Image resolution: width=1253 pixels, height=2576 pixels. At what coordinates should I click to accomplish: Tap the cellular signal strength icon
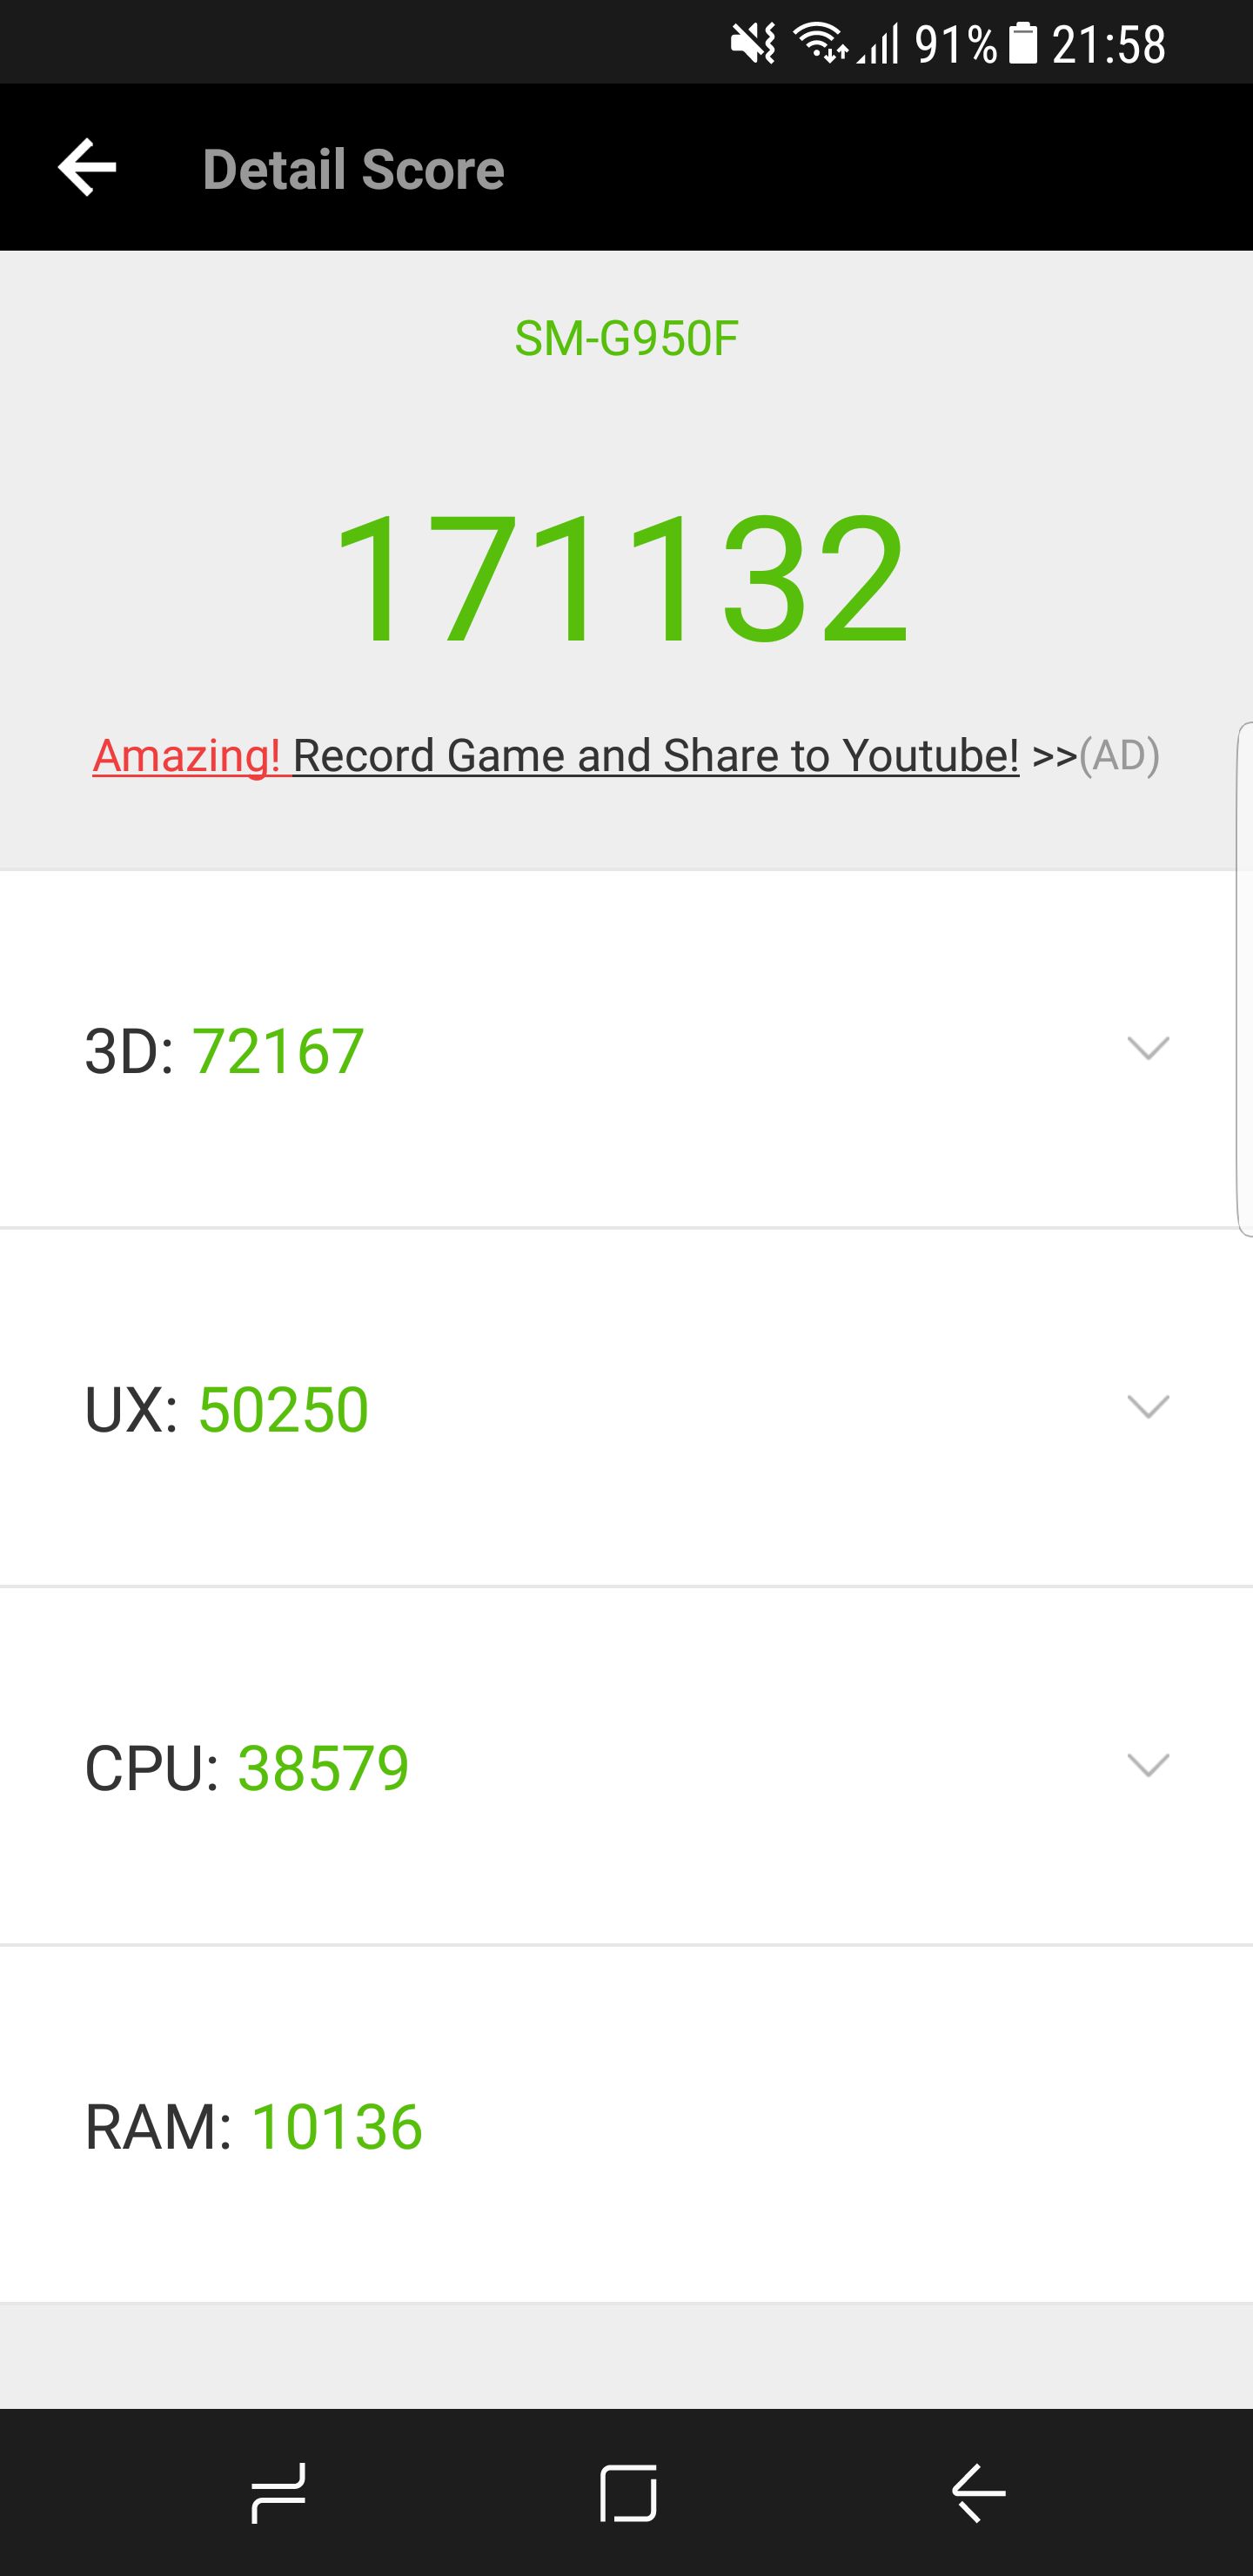pyautogui.click(x=879, y=44)
